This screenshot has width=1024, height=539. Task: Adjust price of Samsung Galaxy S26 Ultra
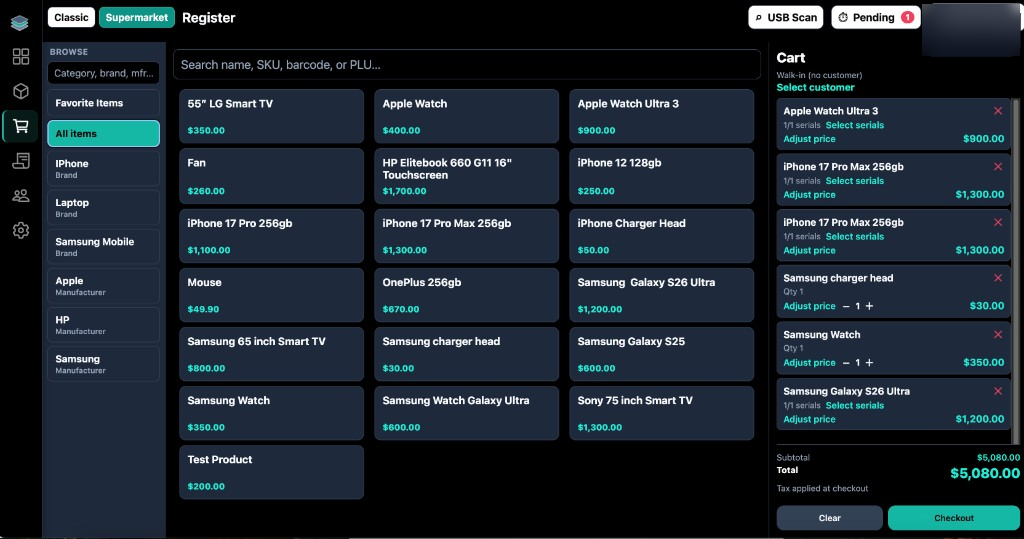(x=809, y=419)
